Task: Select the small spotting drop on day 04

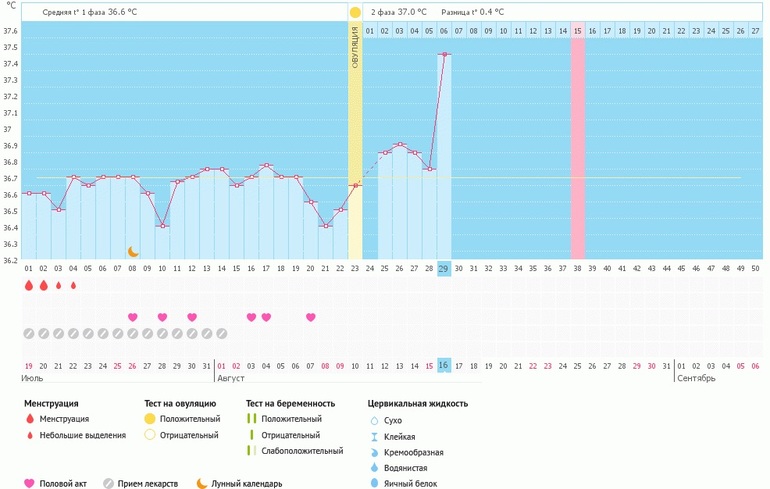Action: [x=73, y=286]
